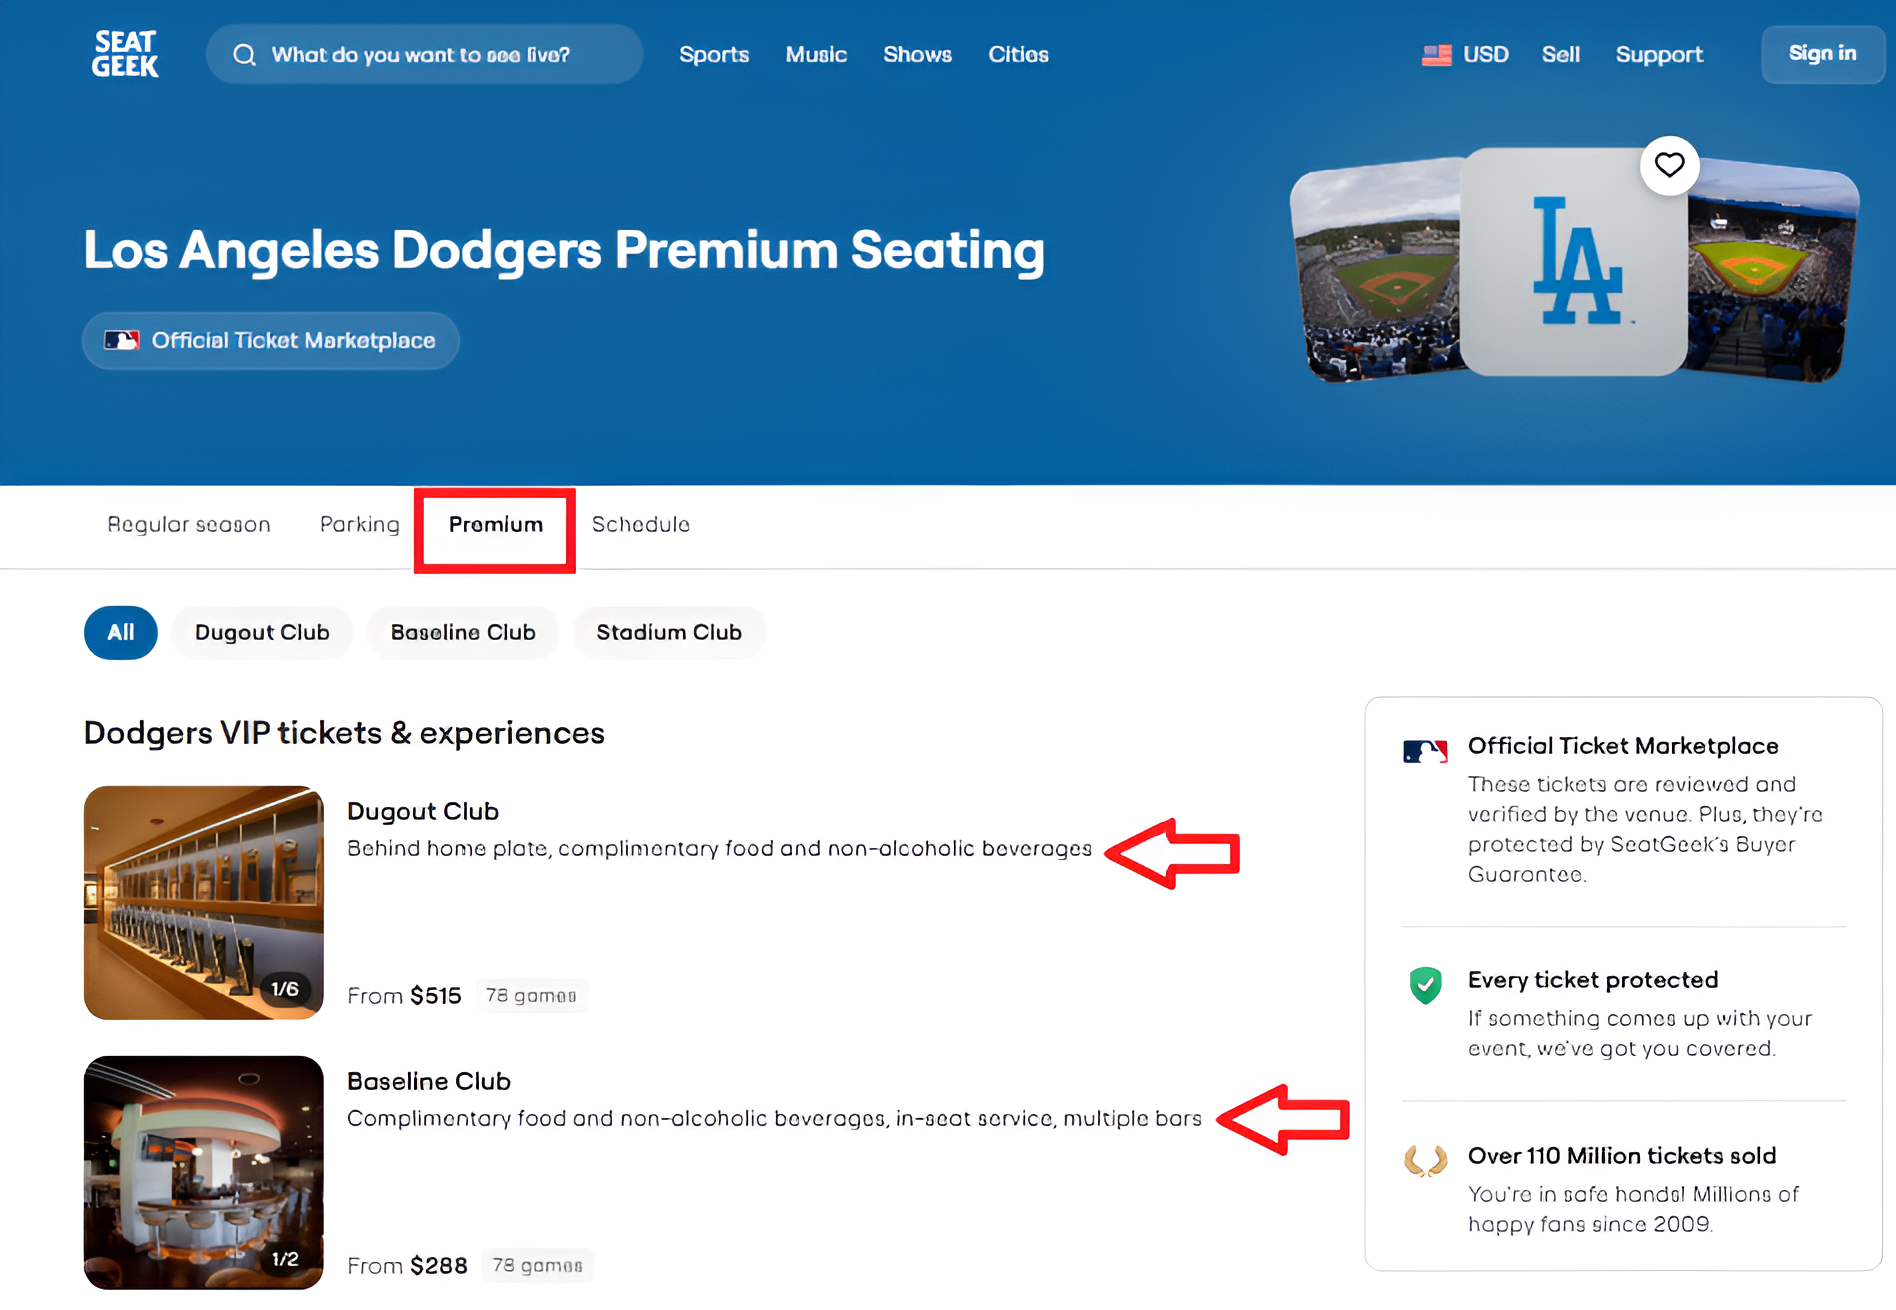Focus the 'What do you want to see live?' search field
The image size is (1896, 1310).
424,55
